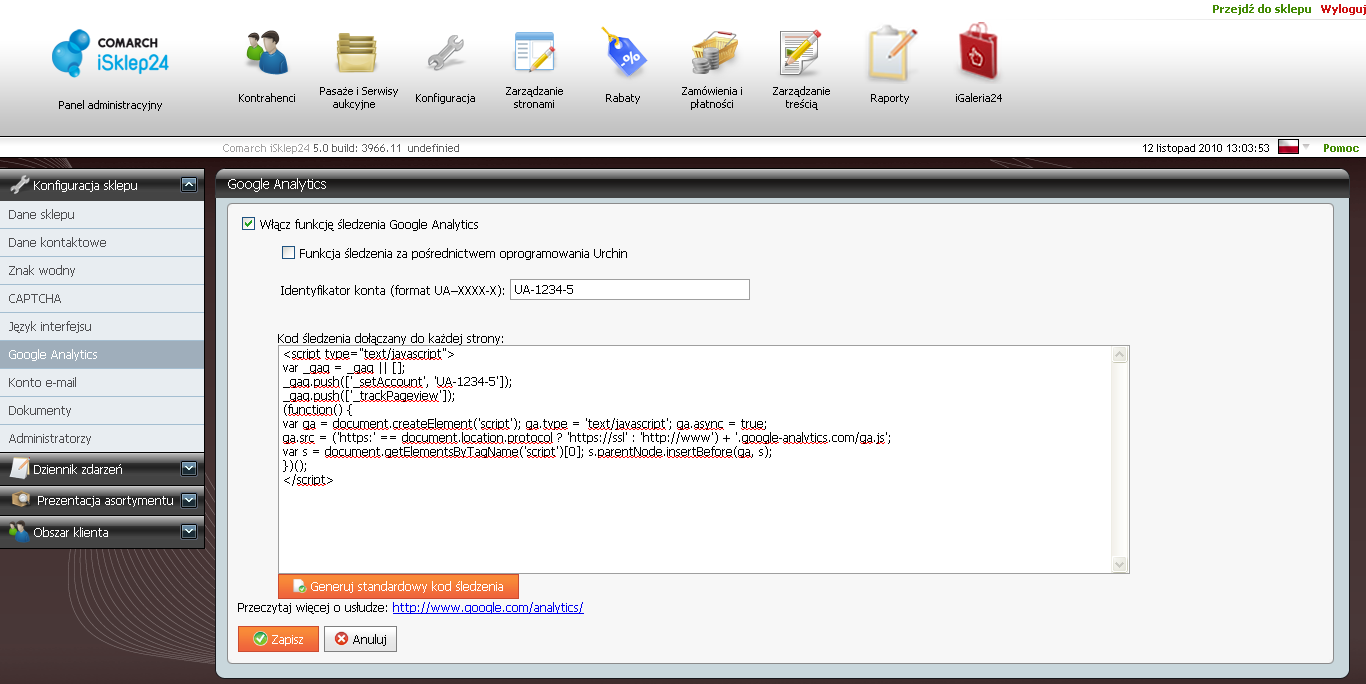Select Google Analytics menu item
This screenshot has height=684, width=1366.
point(102,354)
